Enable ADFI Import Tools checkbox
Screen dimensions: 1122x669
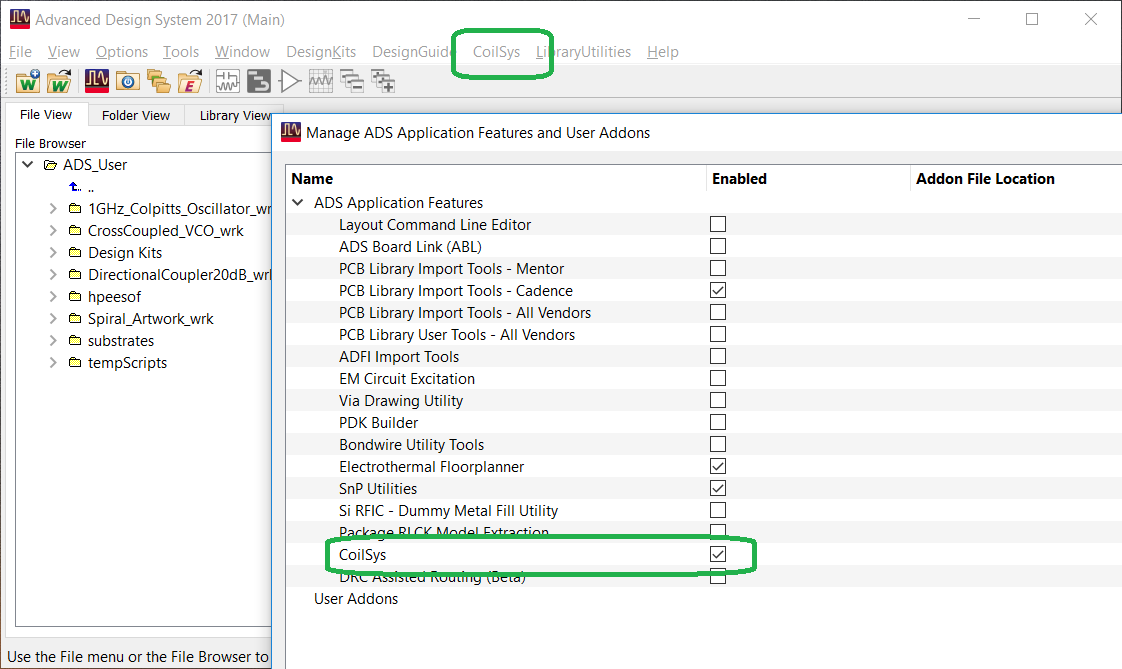(x=718, y=356)
